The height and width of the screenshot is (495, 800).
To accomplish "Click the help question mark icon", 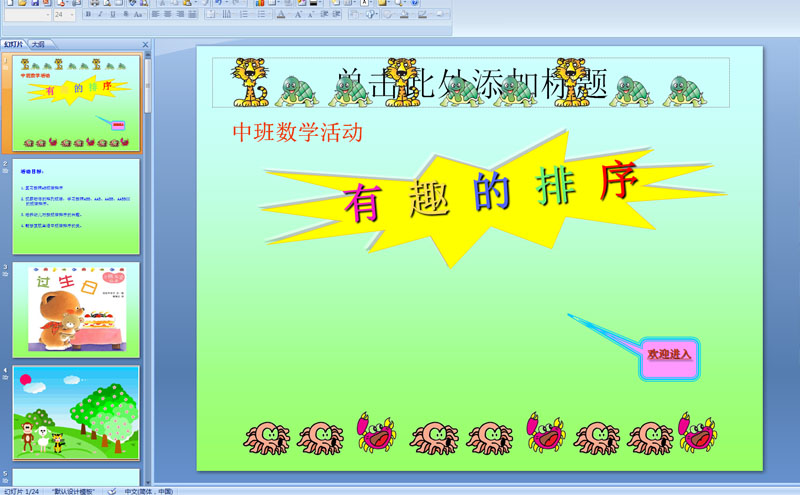I will tap(415, 3).
